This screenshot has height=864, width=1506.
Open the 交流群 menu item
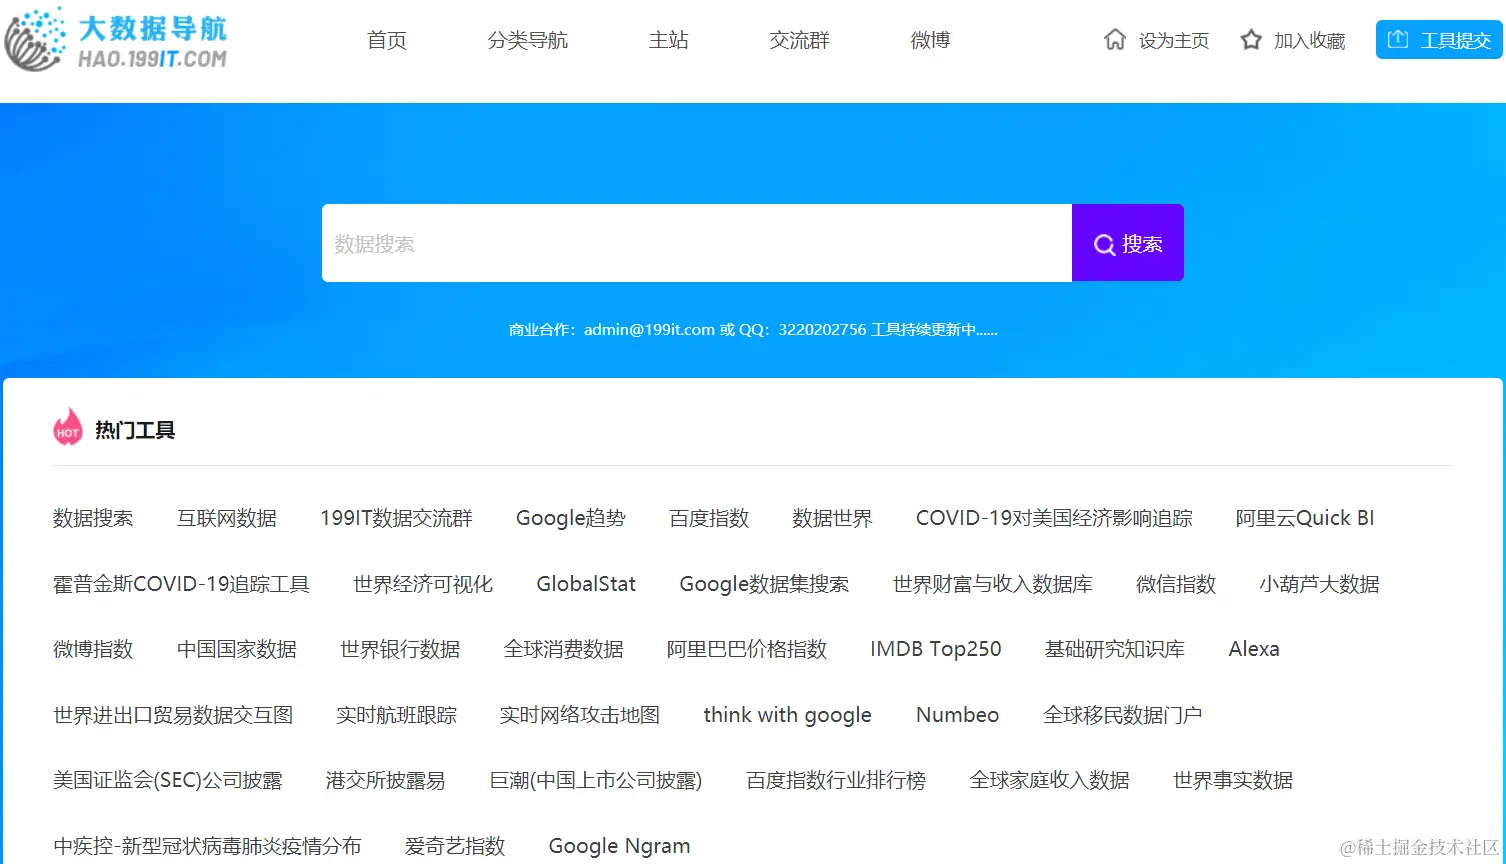point(800,40)
